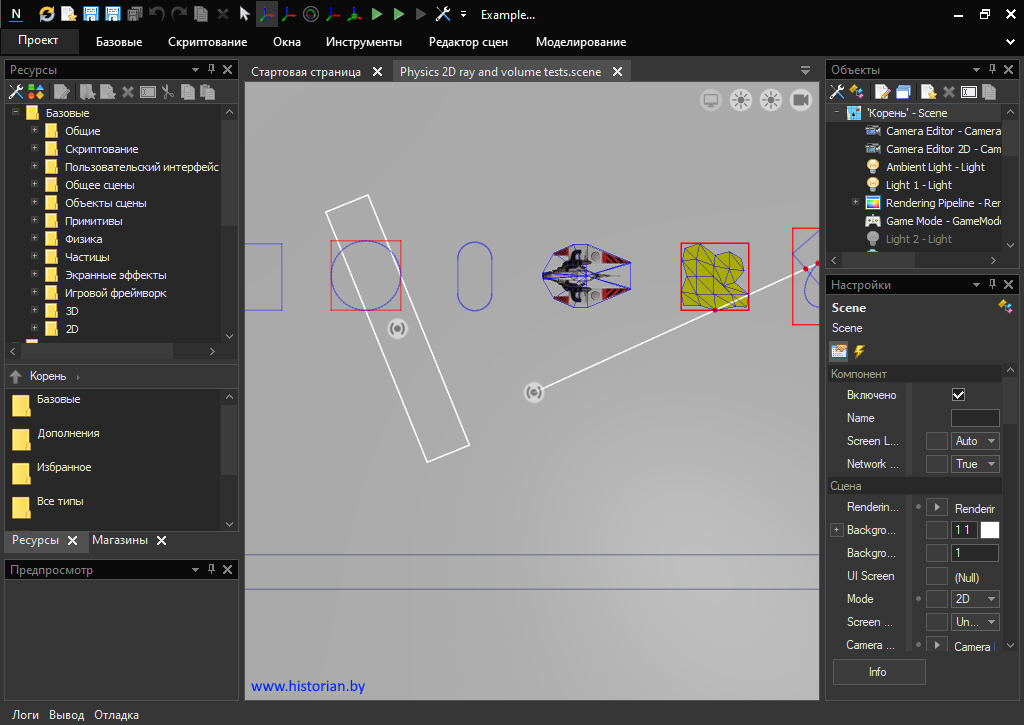Toggle the Включено checkbox
Screen dimensions: 1024x725
(958, 395)
